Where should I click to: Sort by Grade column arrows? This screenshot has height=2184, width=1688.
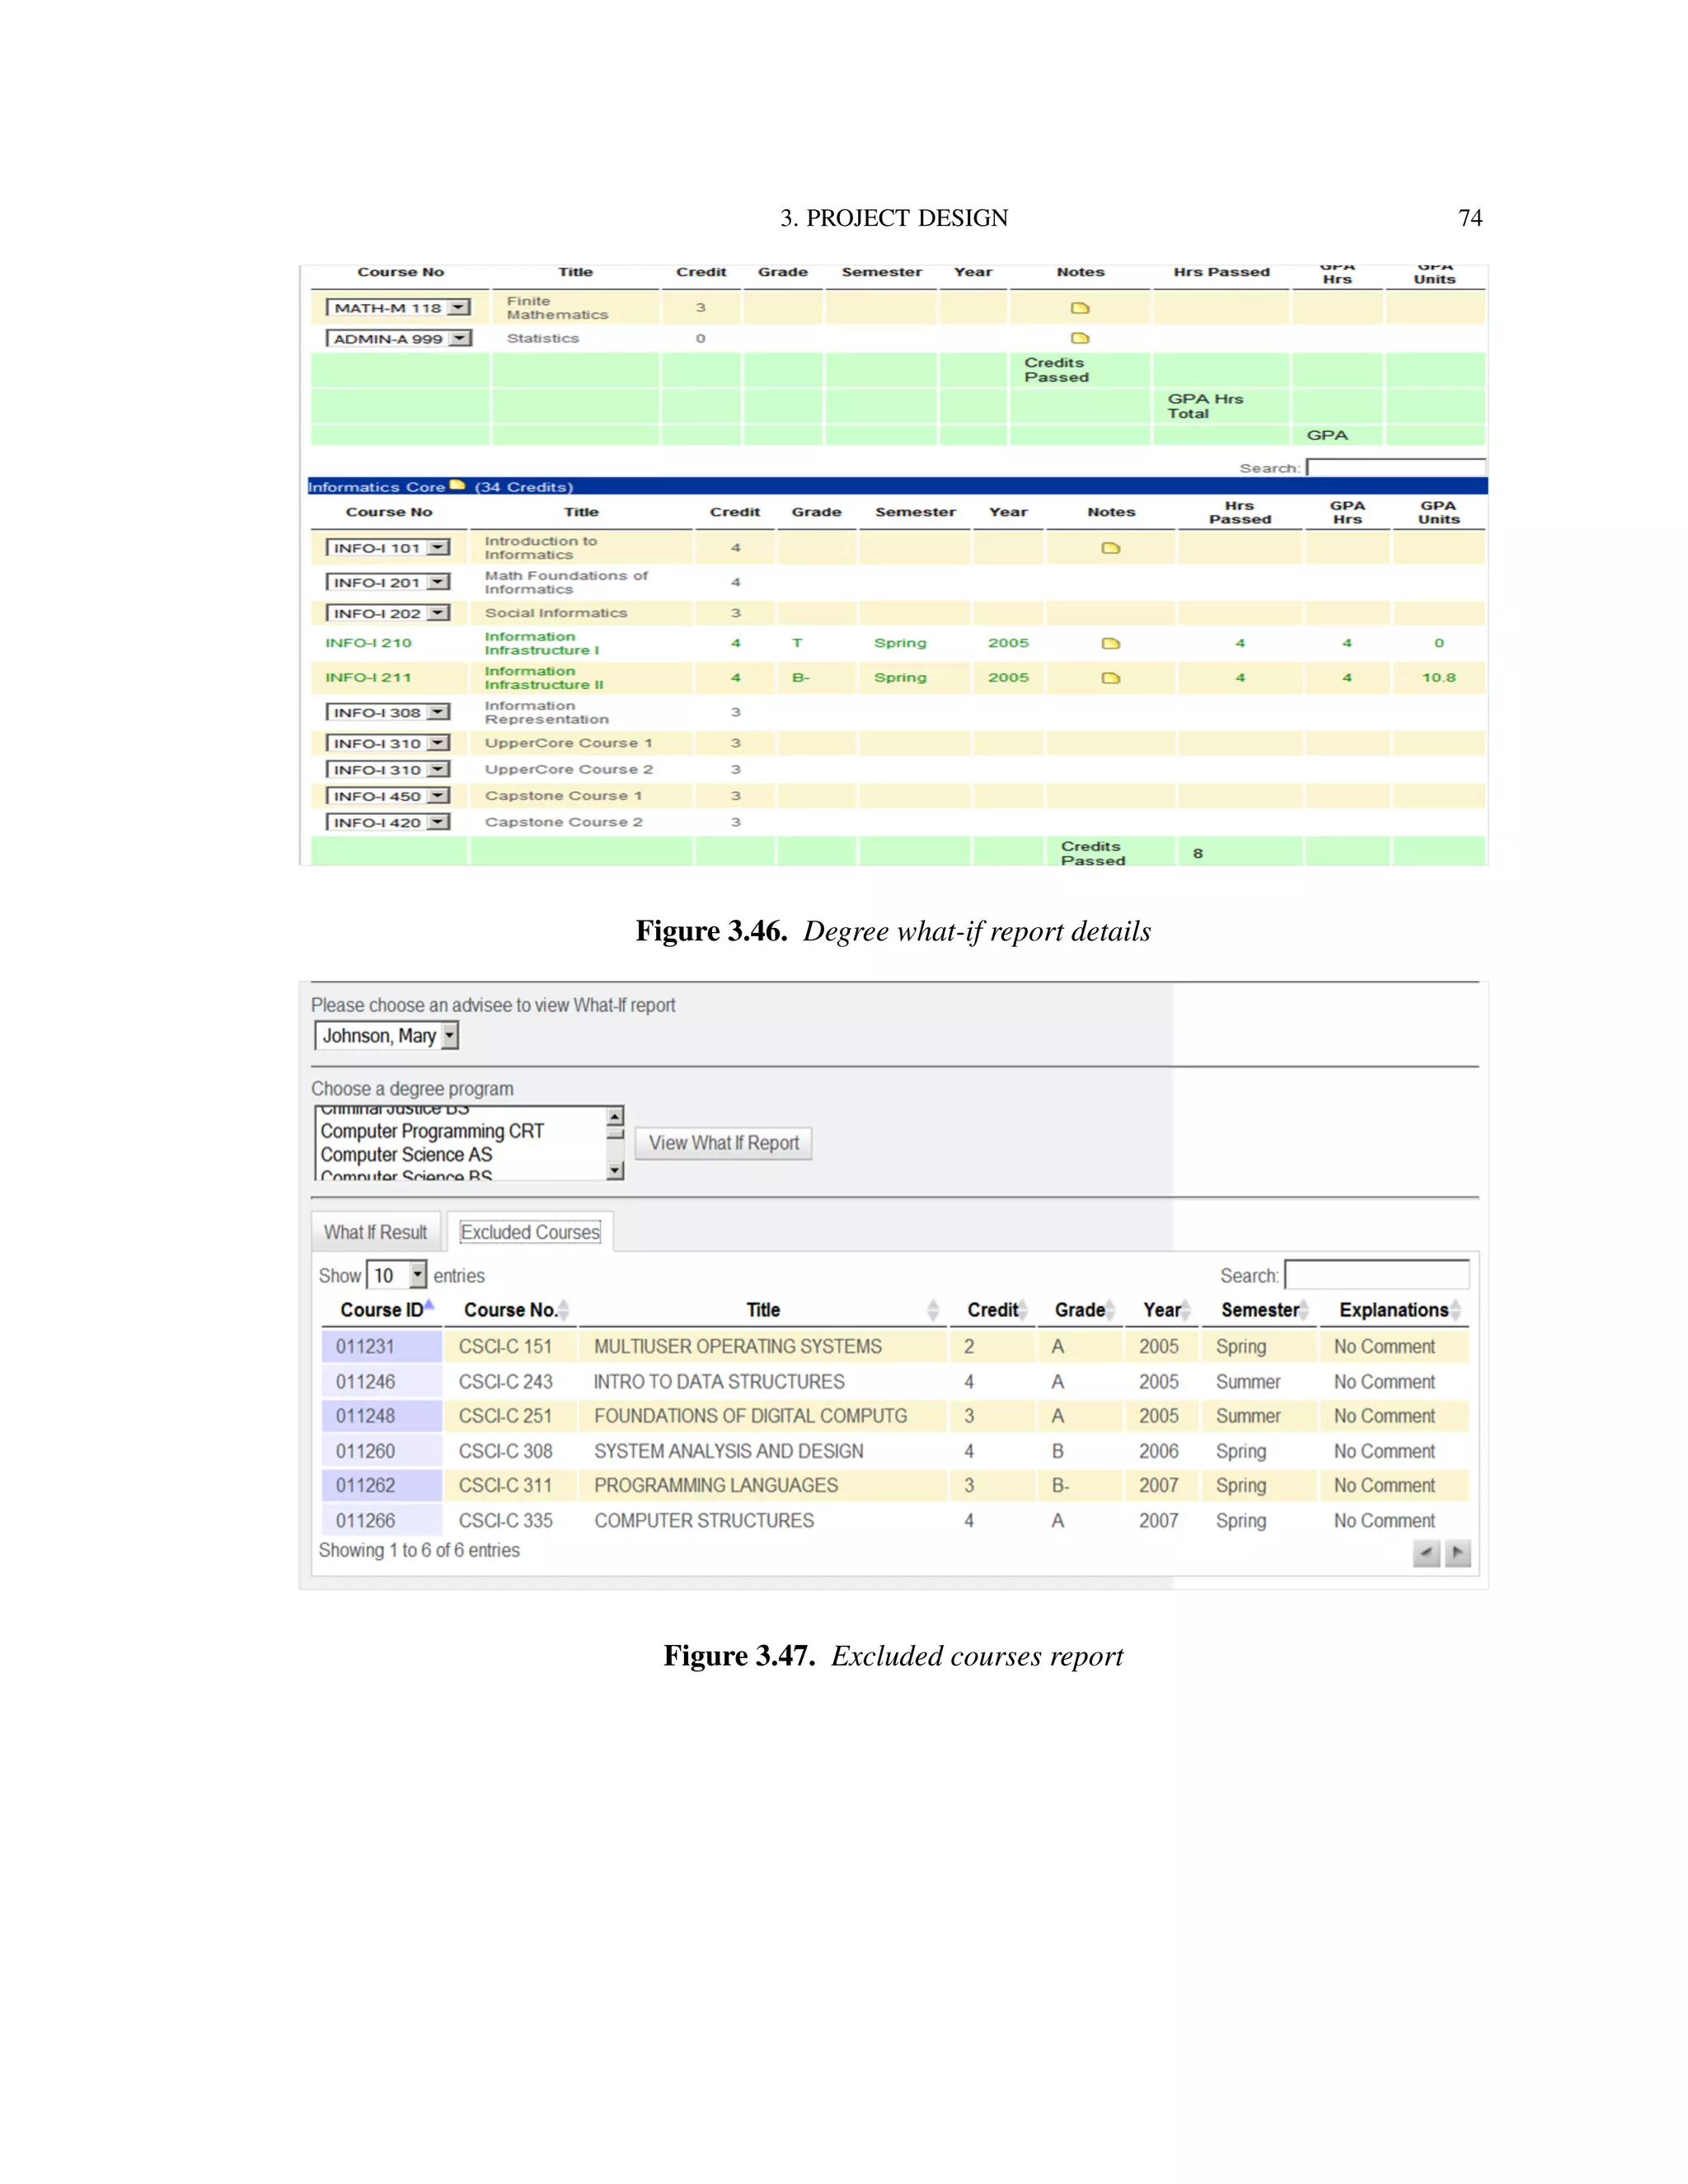pyautogui.click(x=1110, y=1310)
